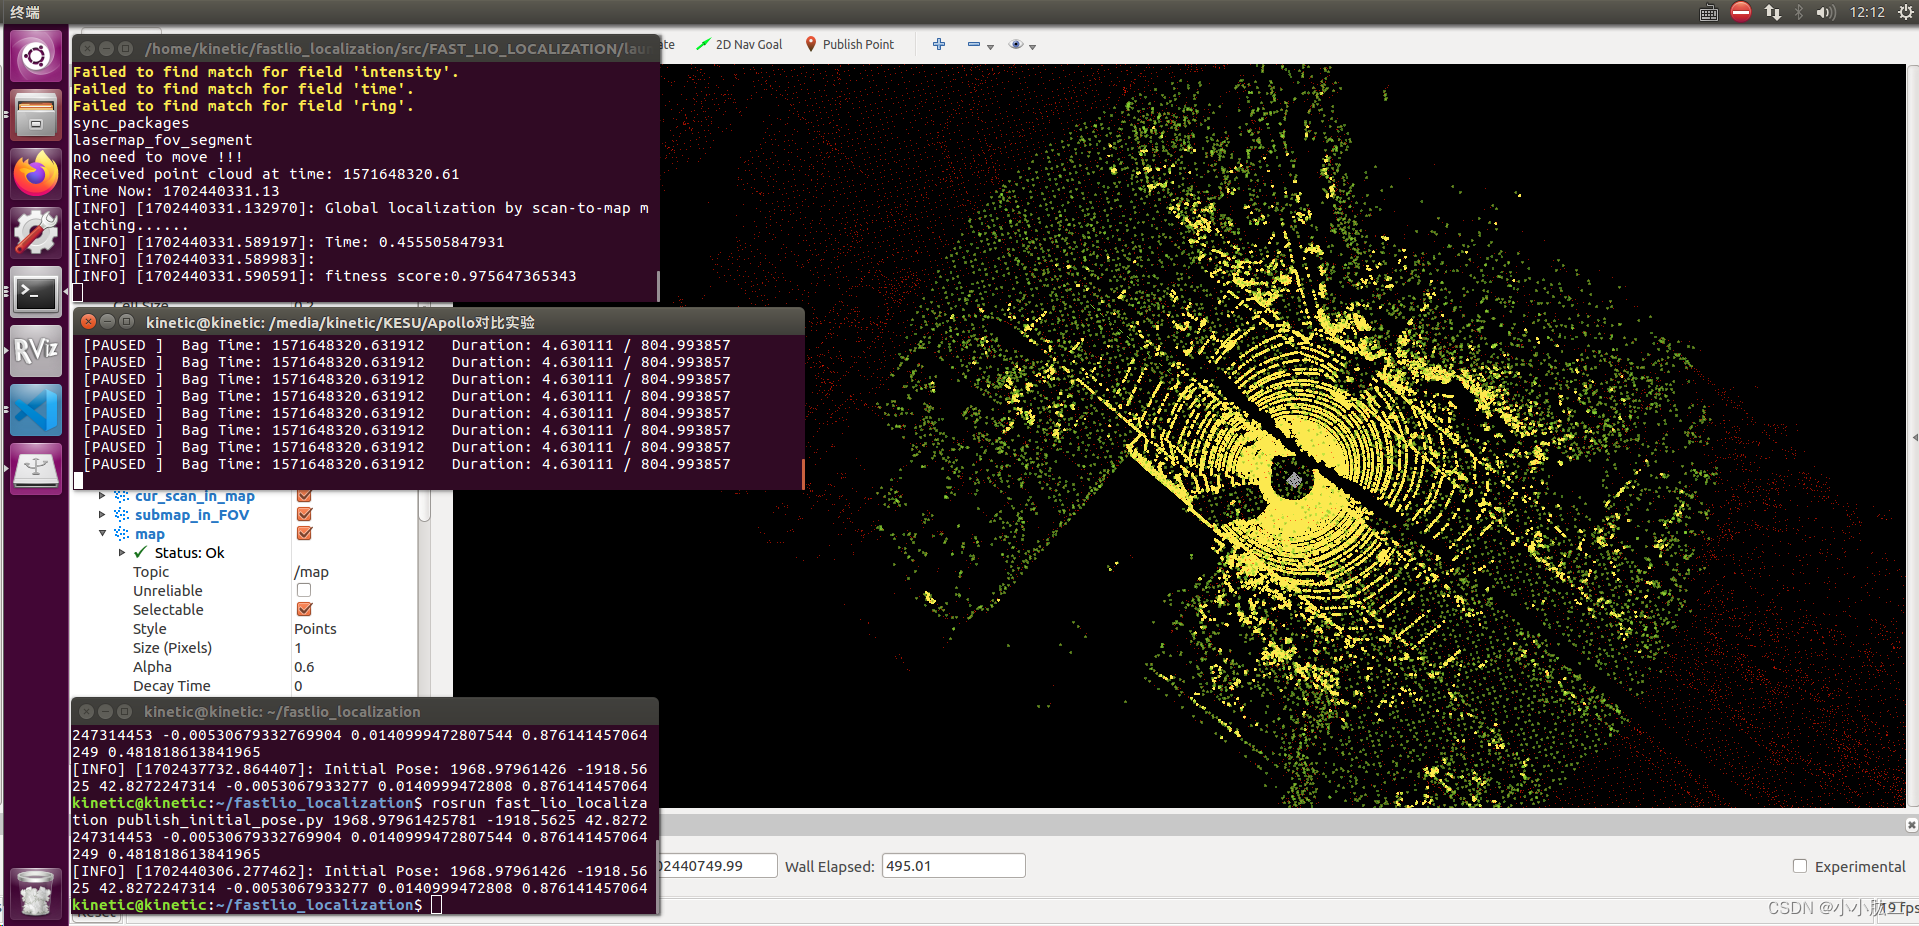This screenshot has height=926, width=1919.
Task: Expand the Status: Ok entry
Action: point(122,553)
